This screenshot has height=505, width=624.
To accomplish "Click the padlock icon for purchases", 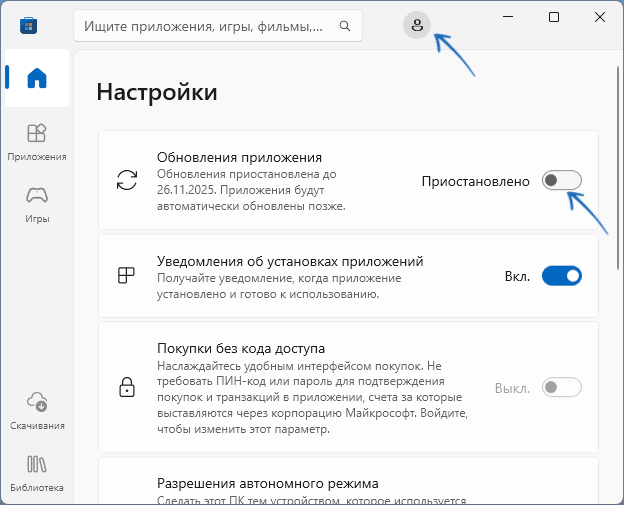I will point(127,387).
